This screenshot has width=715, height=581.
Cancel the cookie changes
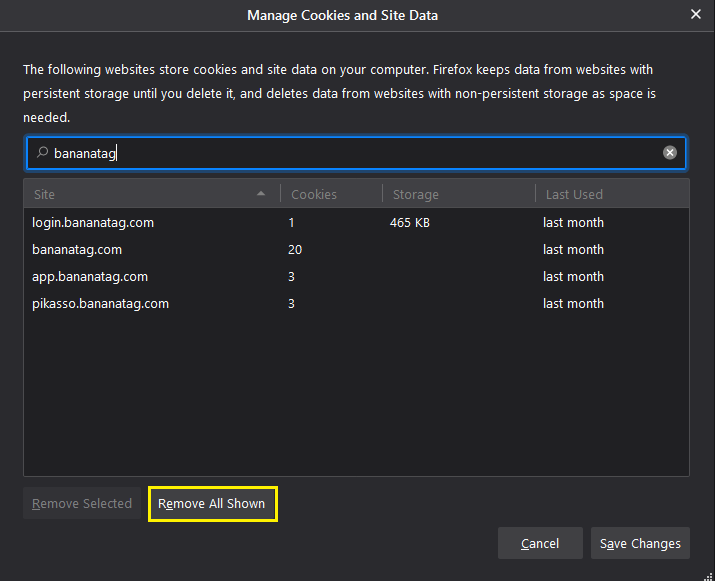(x=540, y=543)
